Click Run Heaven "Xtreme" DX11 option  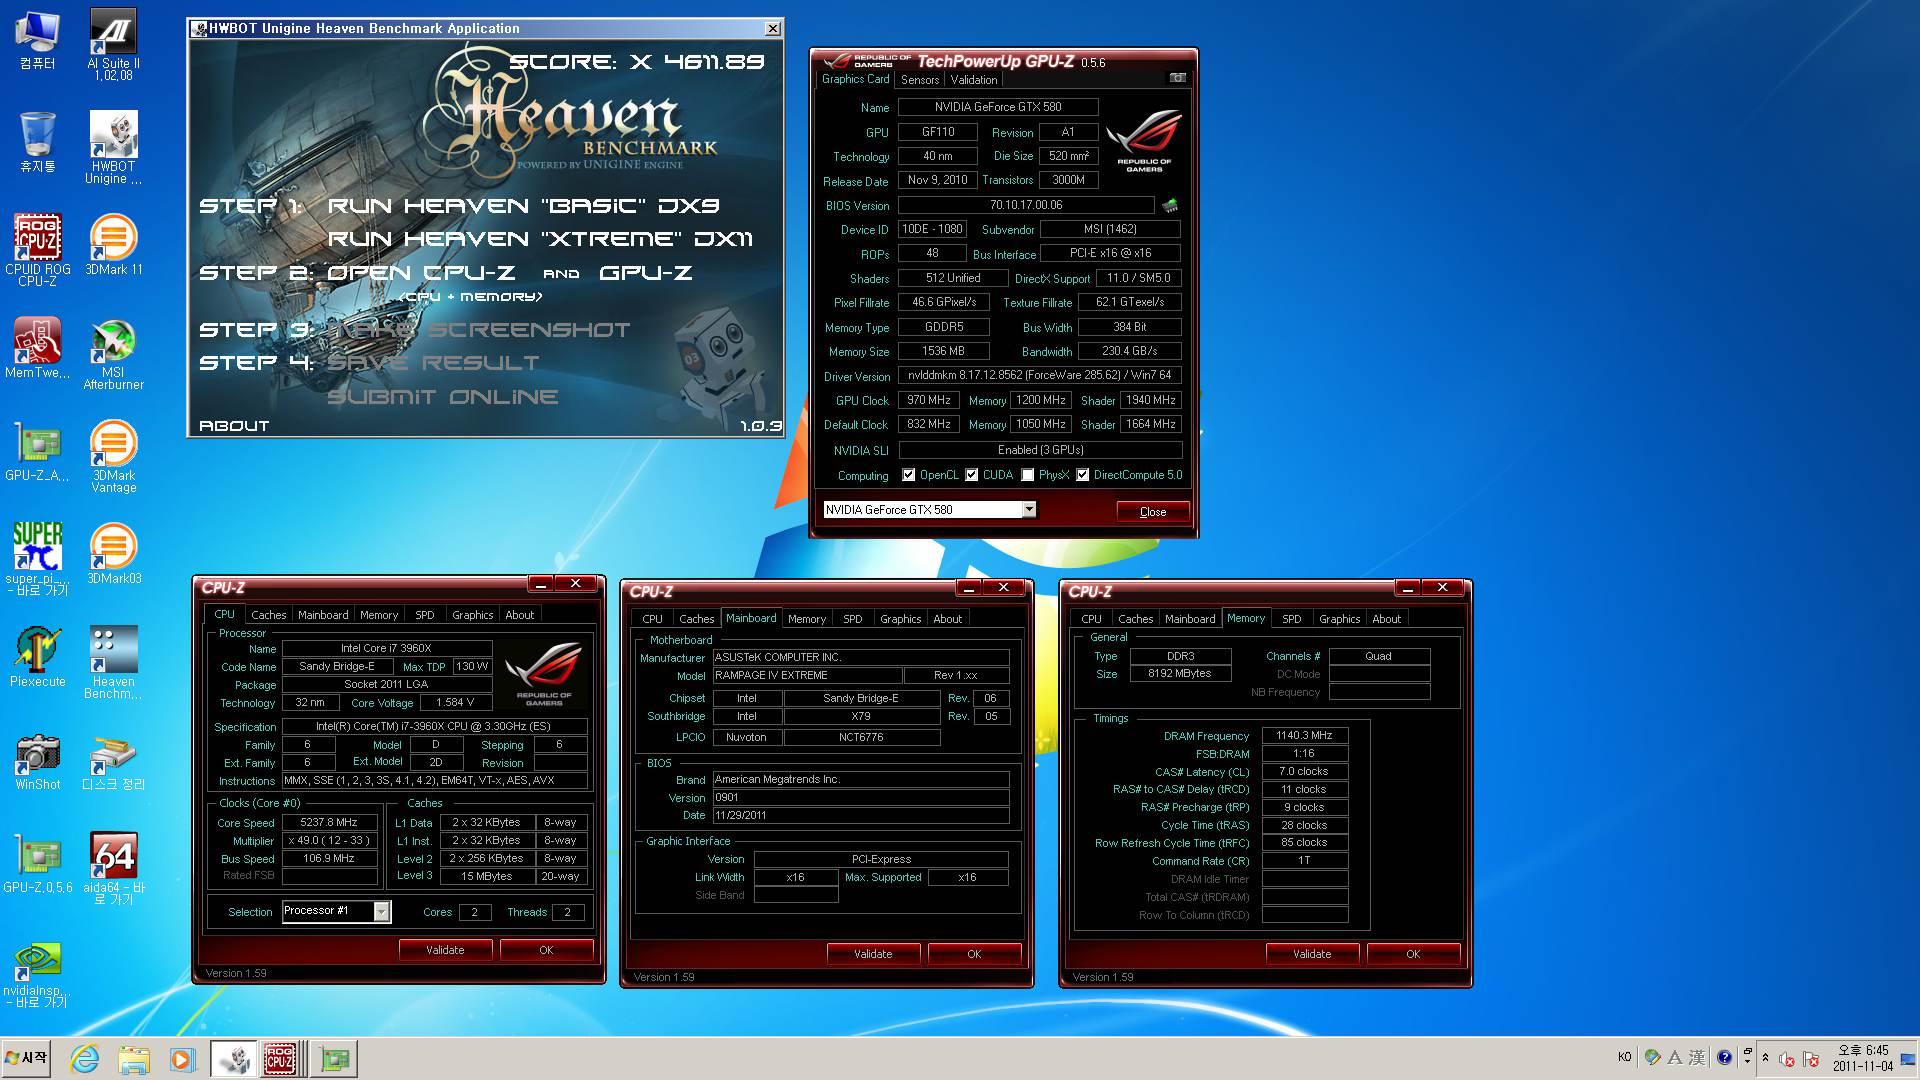(x=540, y=239)
